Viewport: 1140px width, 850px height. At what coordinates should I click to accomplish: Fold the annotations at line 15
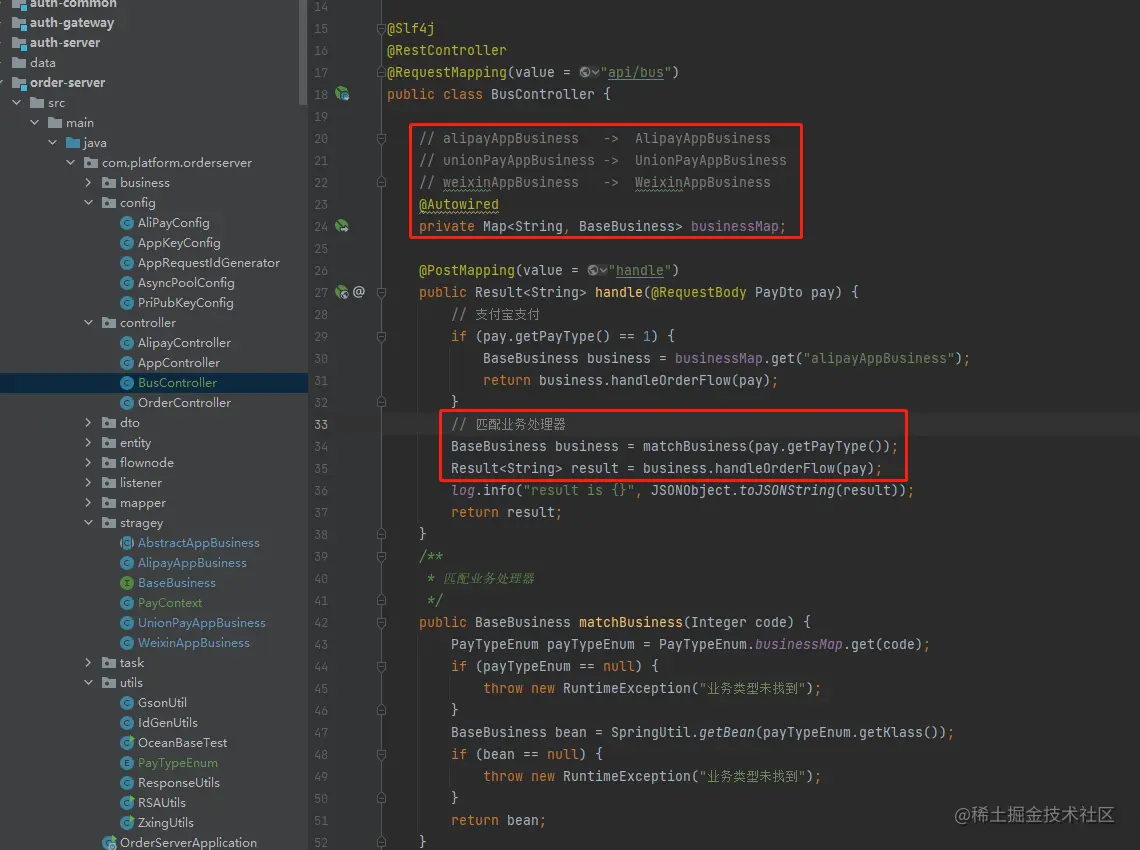click(x=381, y=28)
